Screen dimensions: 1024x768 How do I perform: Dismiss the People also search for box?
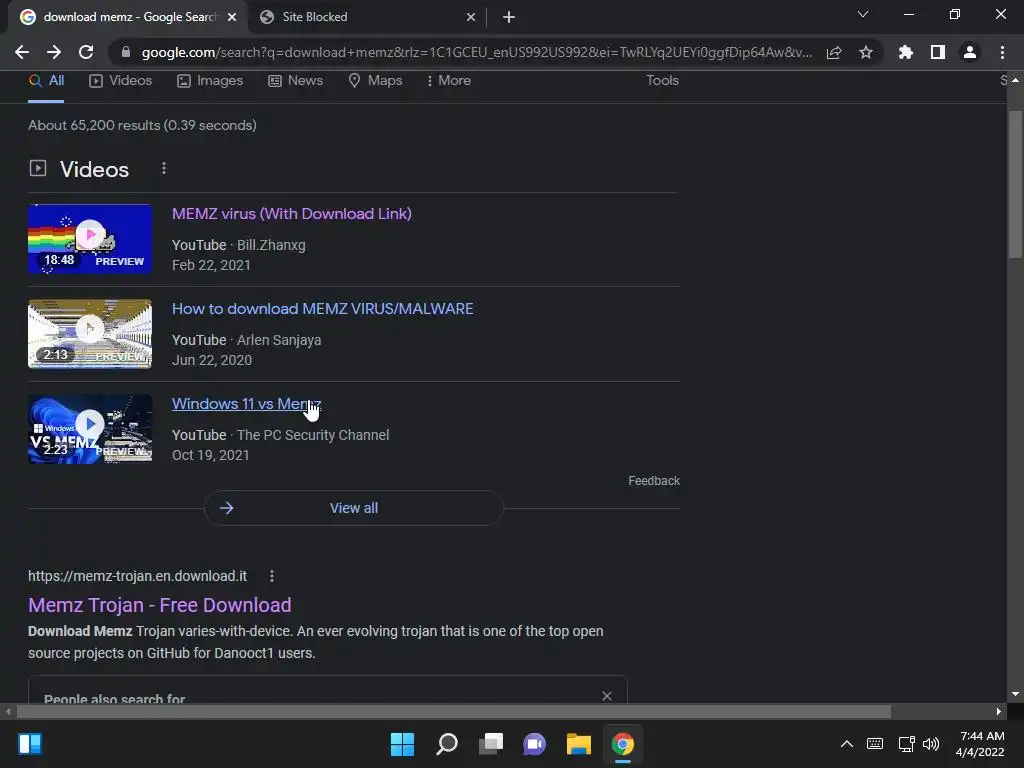point(607,696)
